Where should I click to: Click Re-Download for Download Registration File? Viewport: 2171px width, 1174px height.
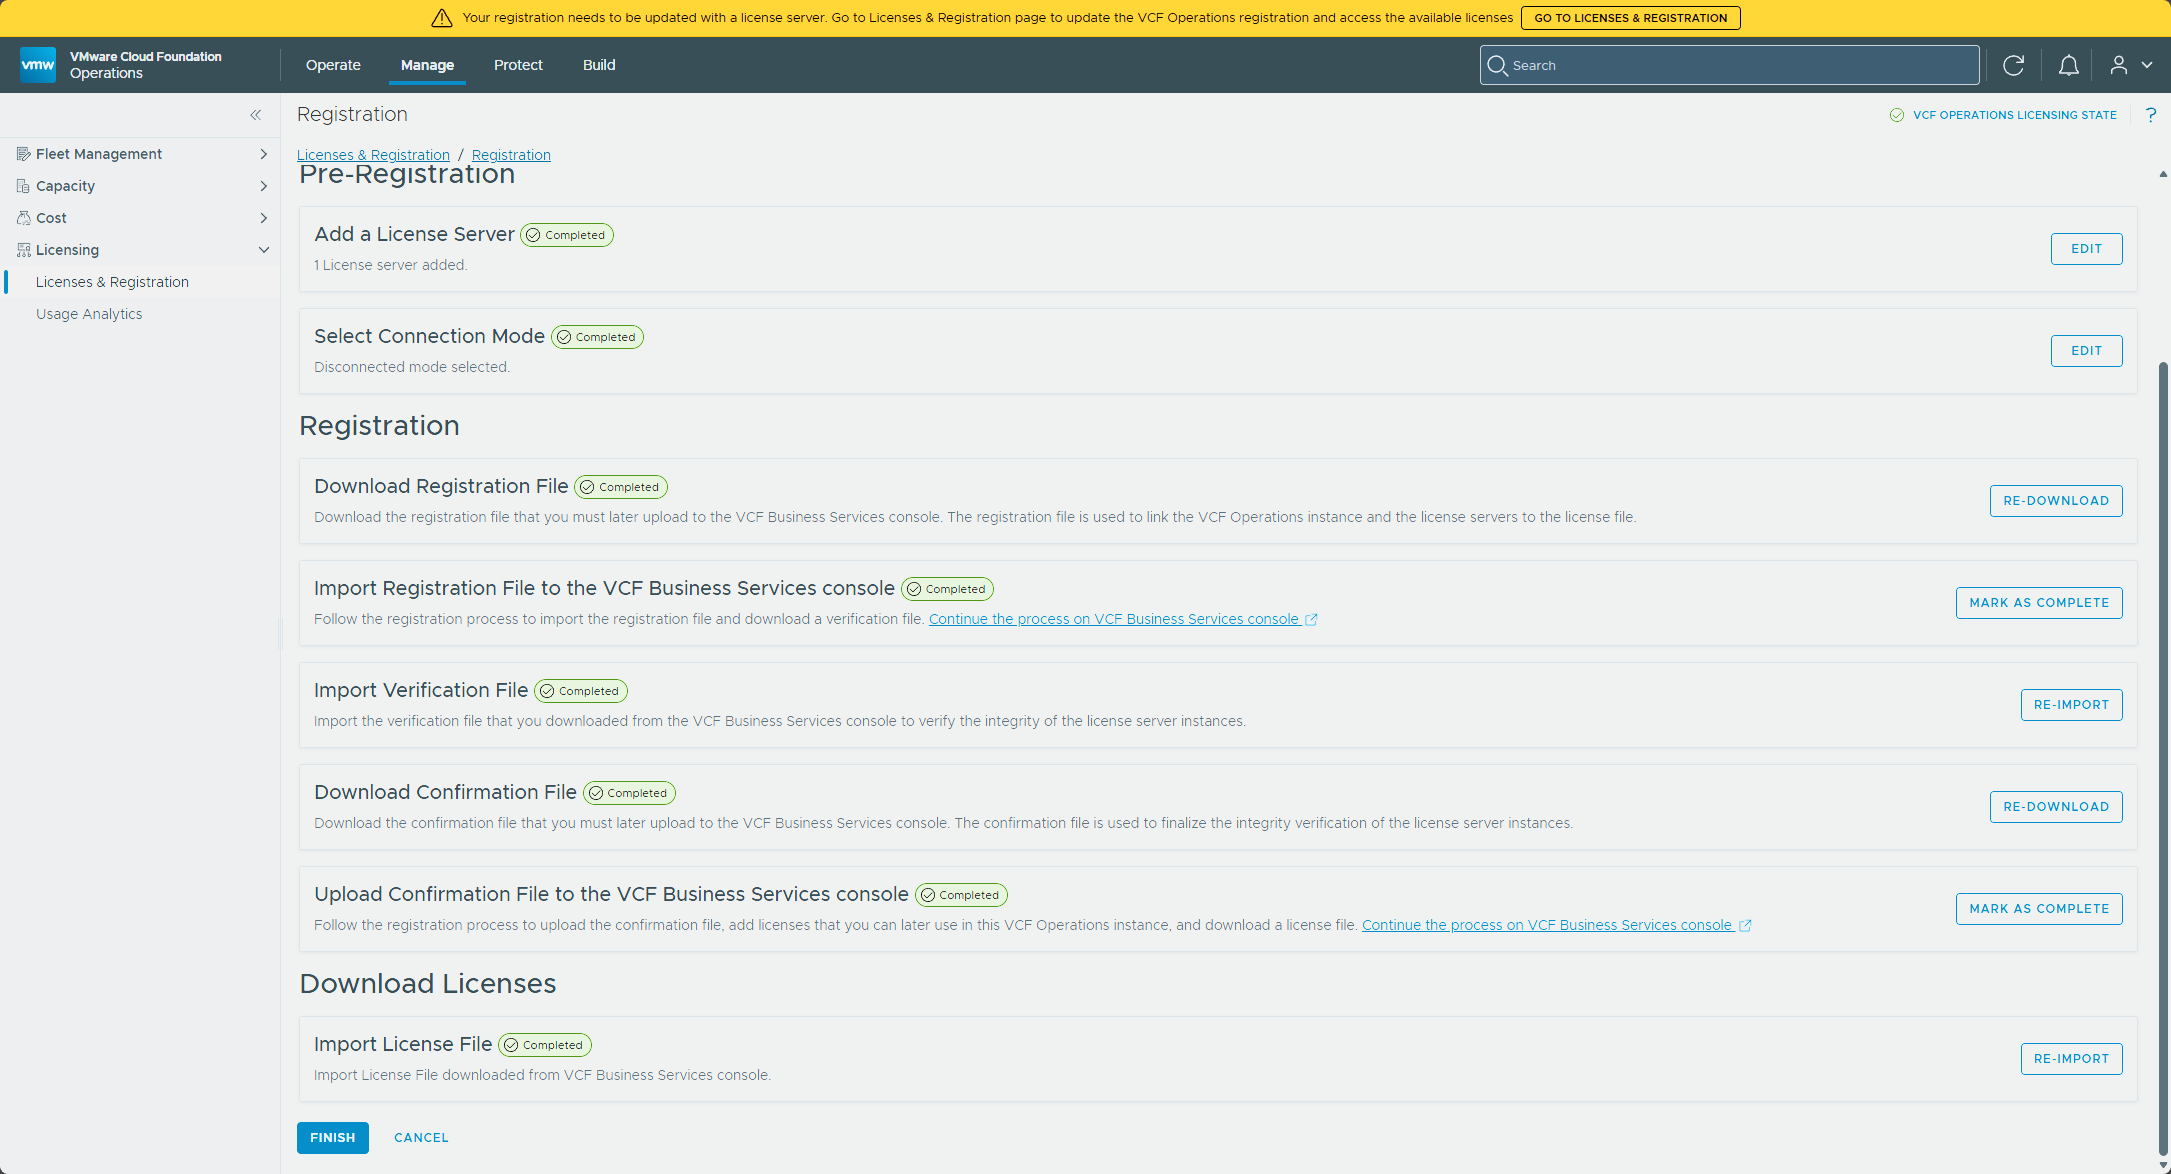[x=2056, y=501]
